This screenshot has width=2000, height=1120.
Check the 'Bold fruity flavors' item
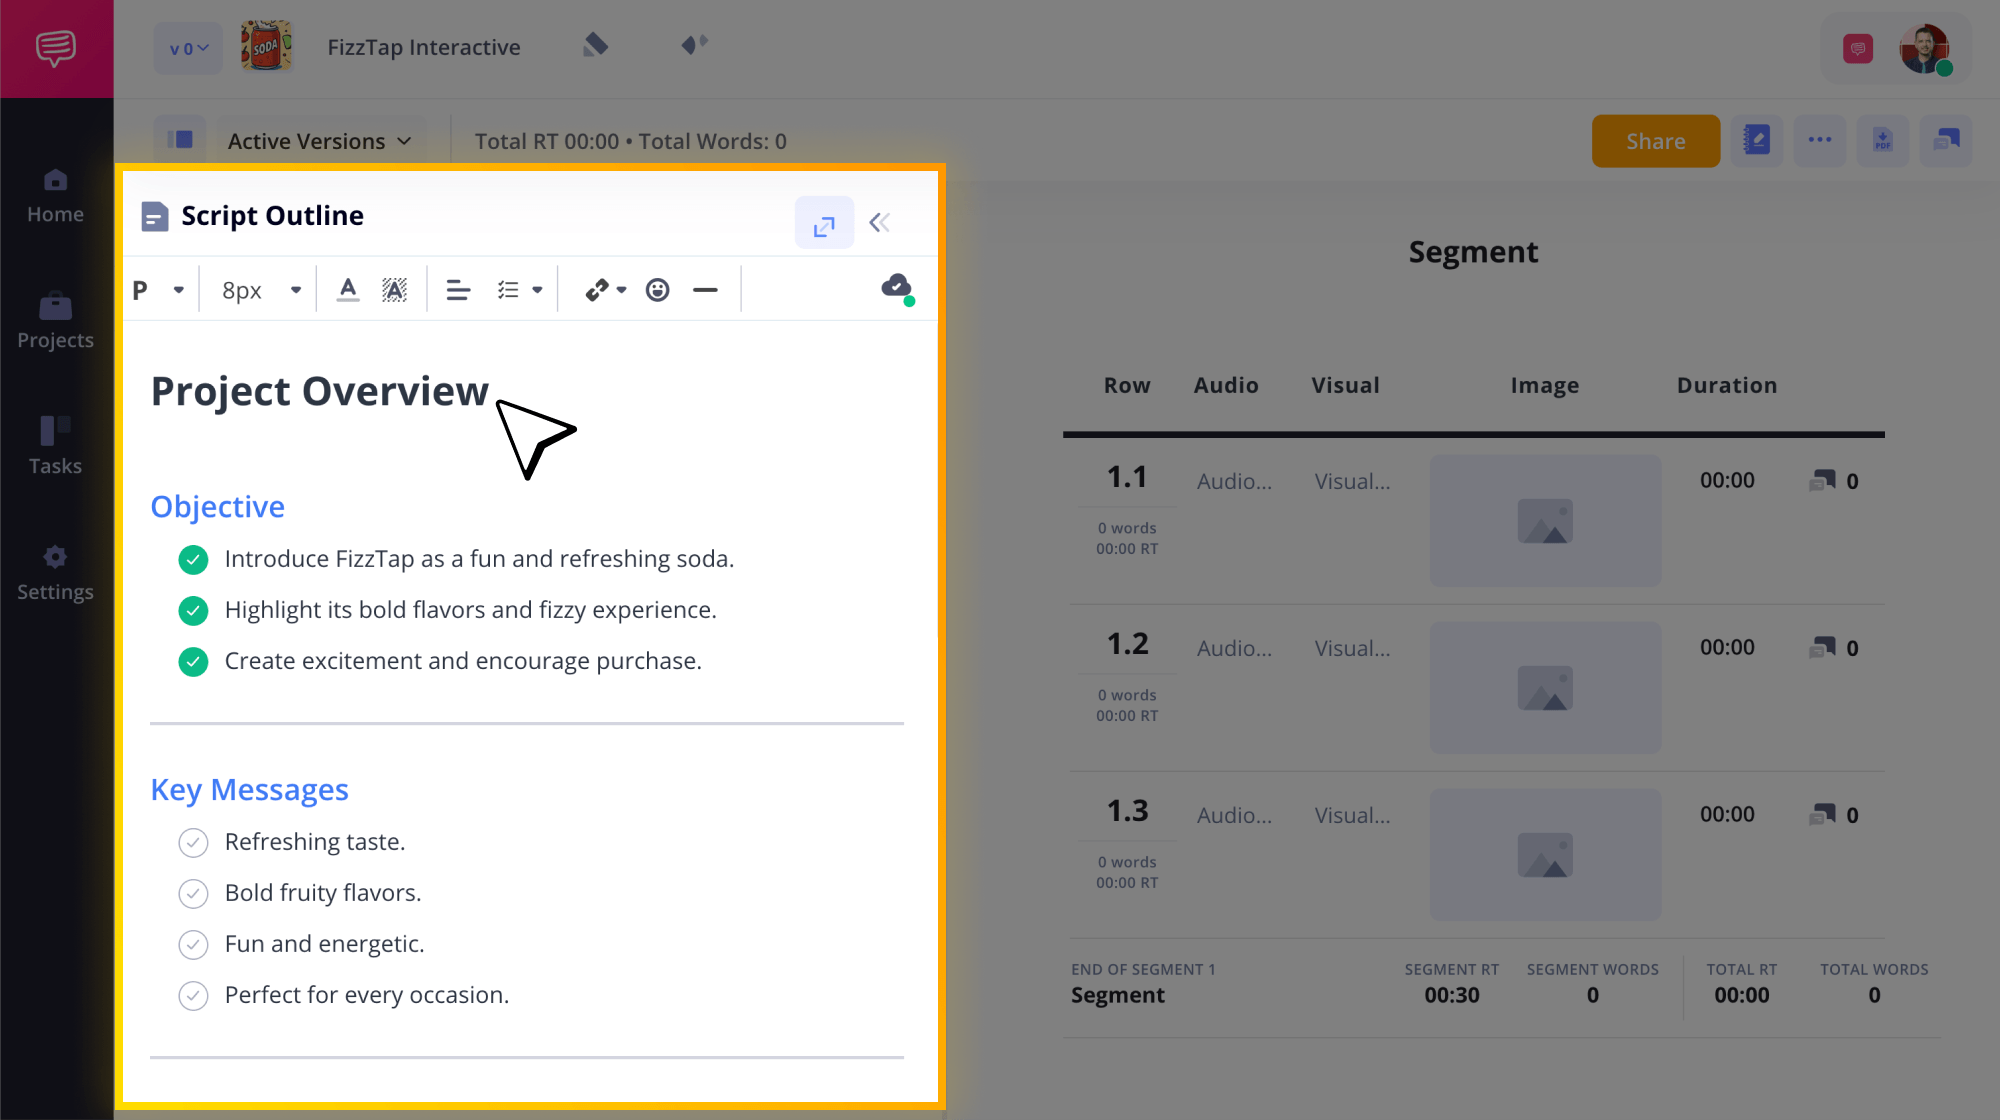click(193, 893)
